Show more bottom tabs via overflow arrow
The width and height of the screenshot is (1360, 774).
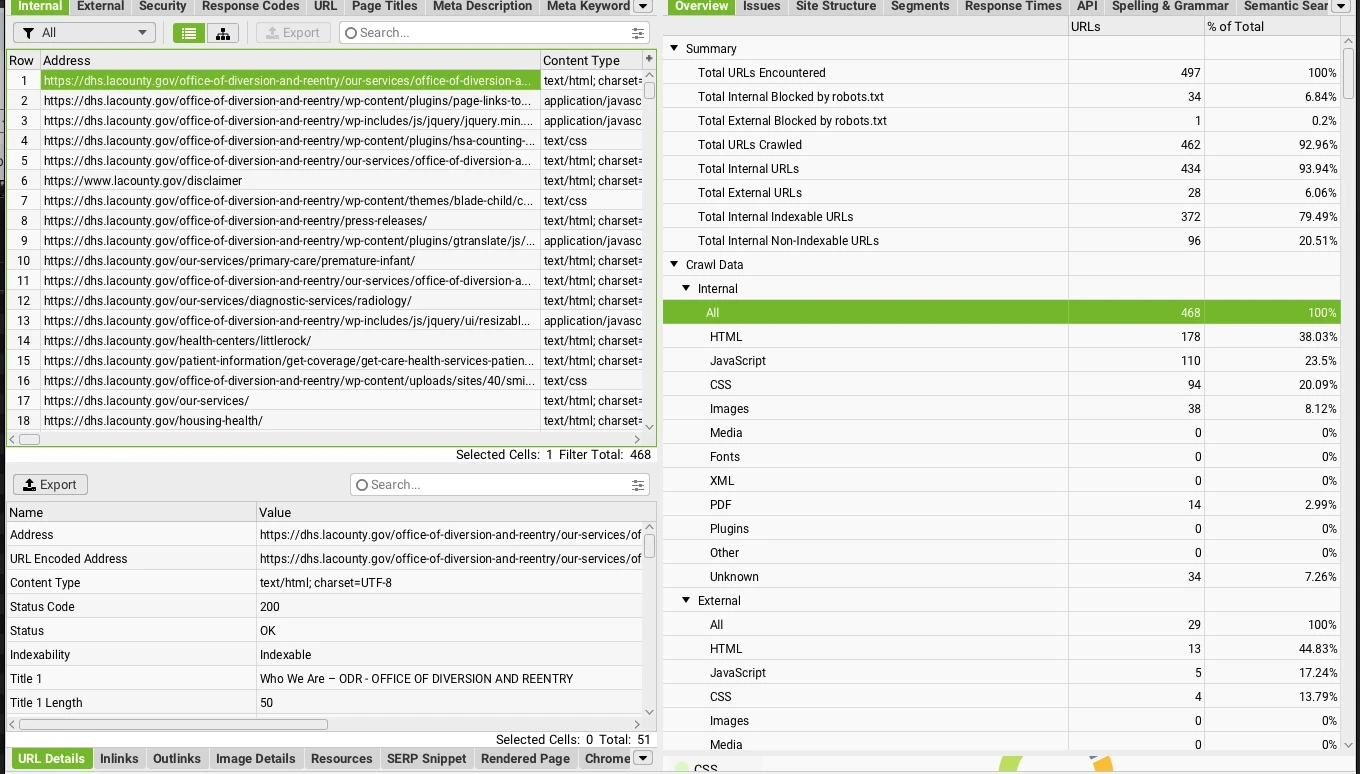[644, 758]
